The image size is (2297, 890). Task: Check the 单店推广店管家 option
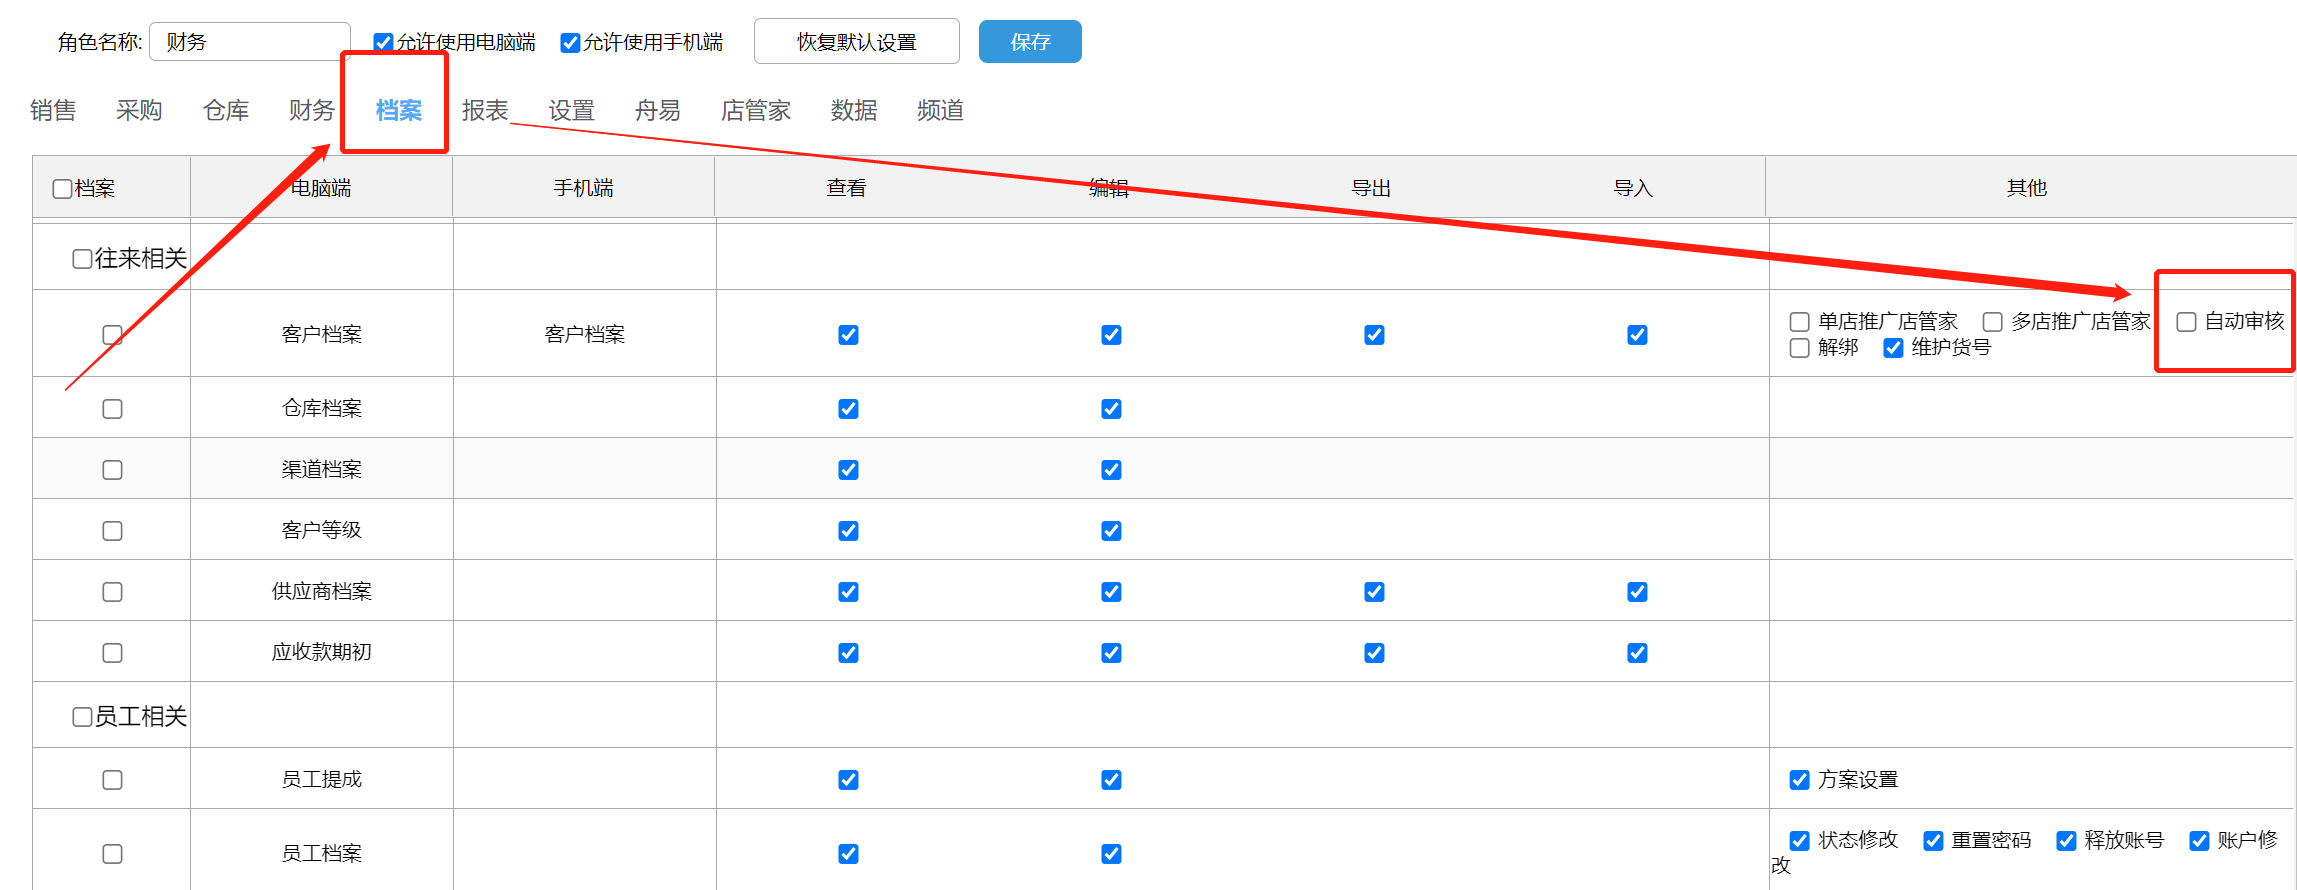(x=1799, y=322)
